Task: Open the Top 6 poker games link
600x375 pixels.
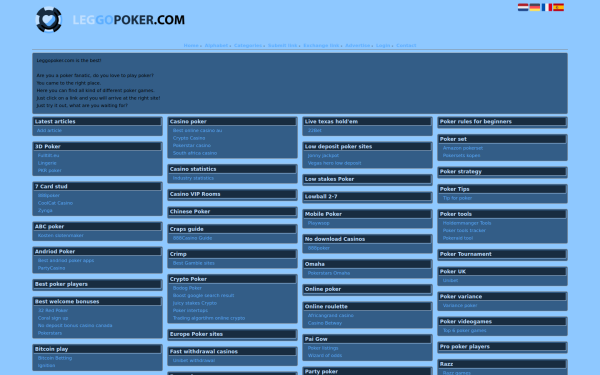Action: pos(465,331)
